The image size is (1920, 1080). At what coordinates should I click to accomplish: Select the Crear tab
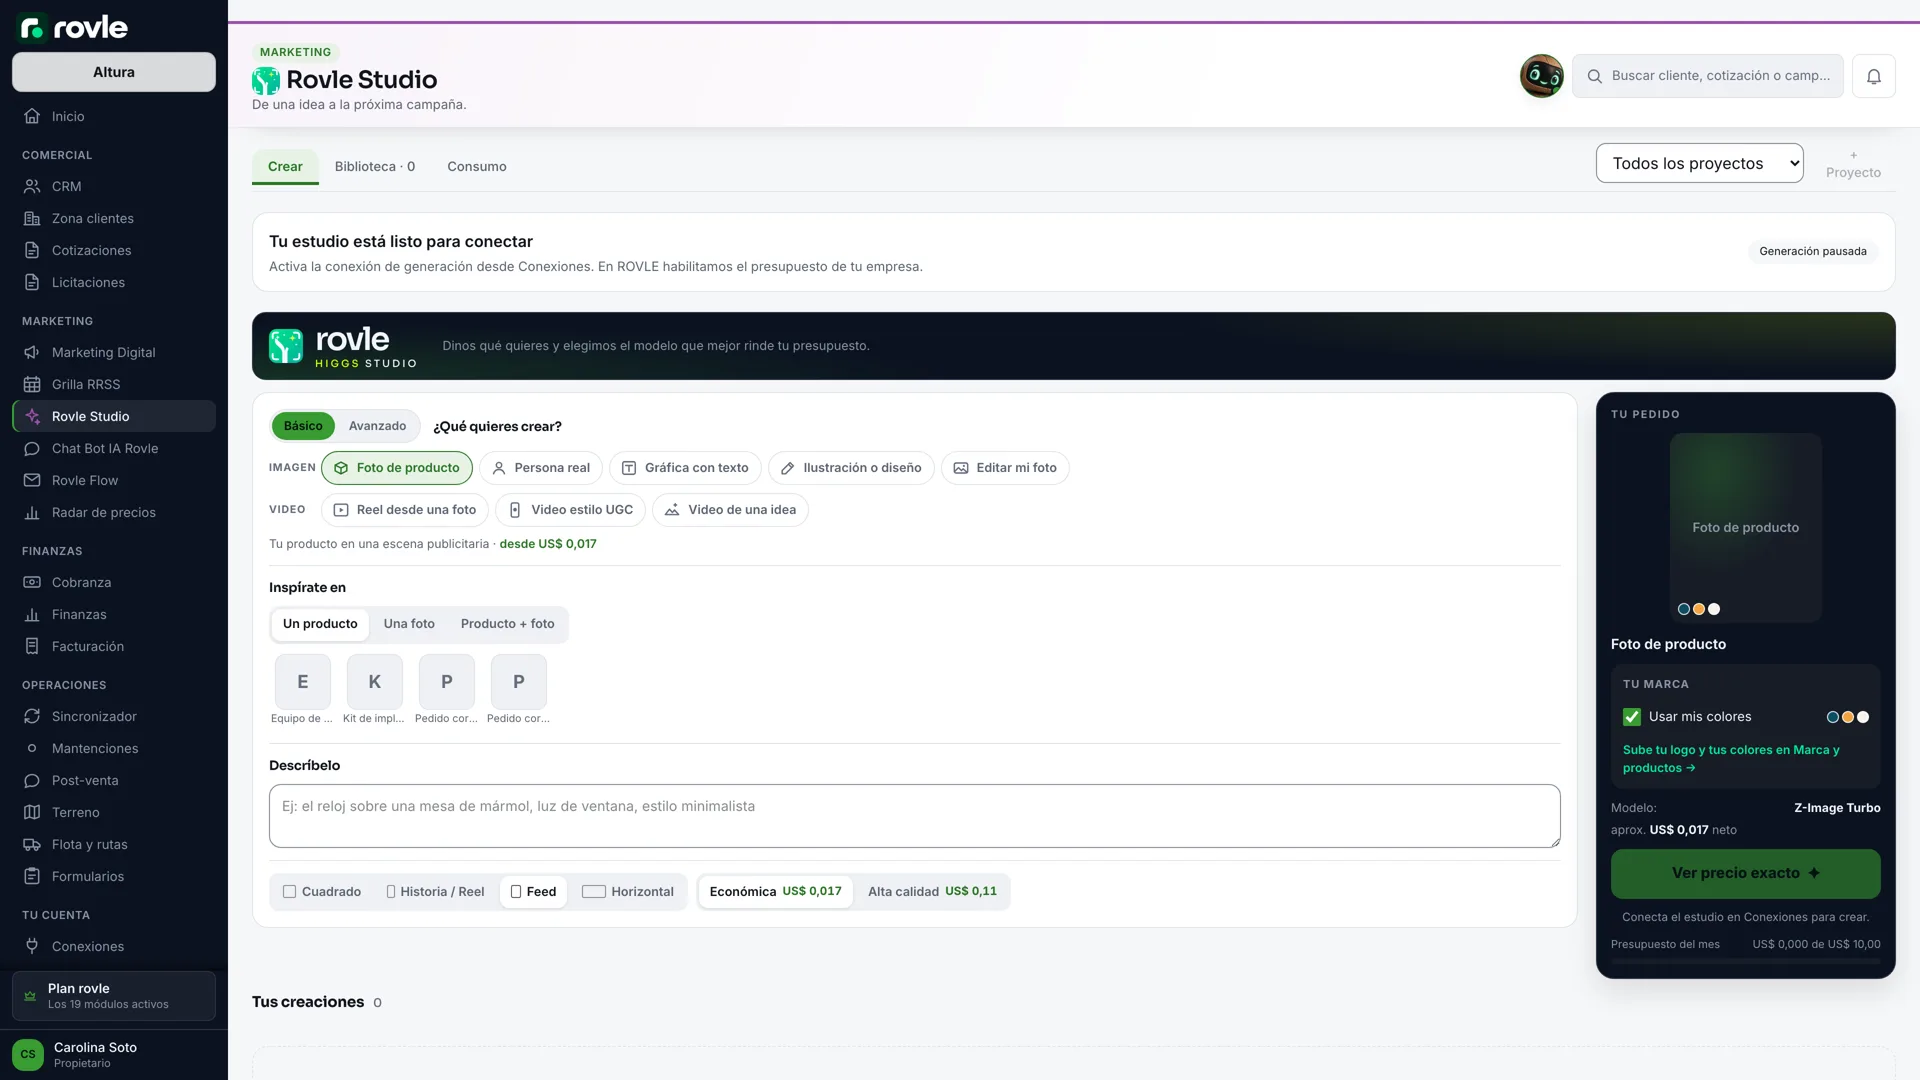[x=285, y=167]
